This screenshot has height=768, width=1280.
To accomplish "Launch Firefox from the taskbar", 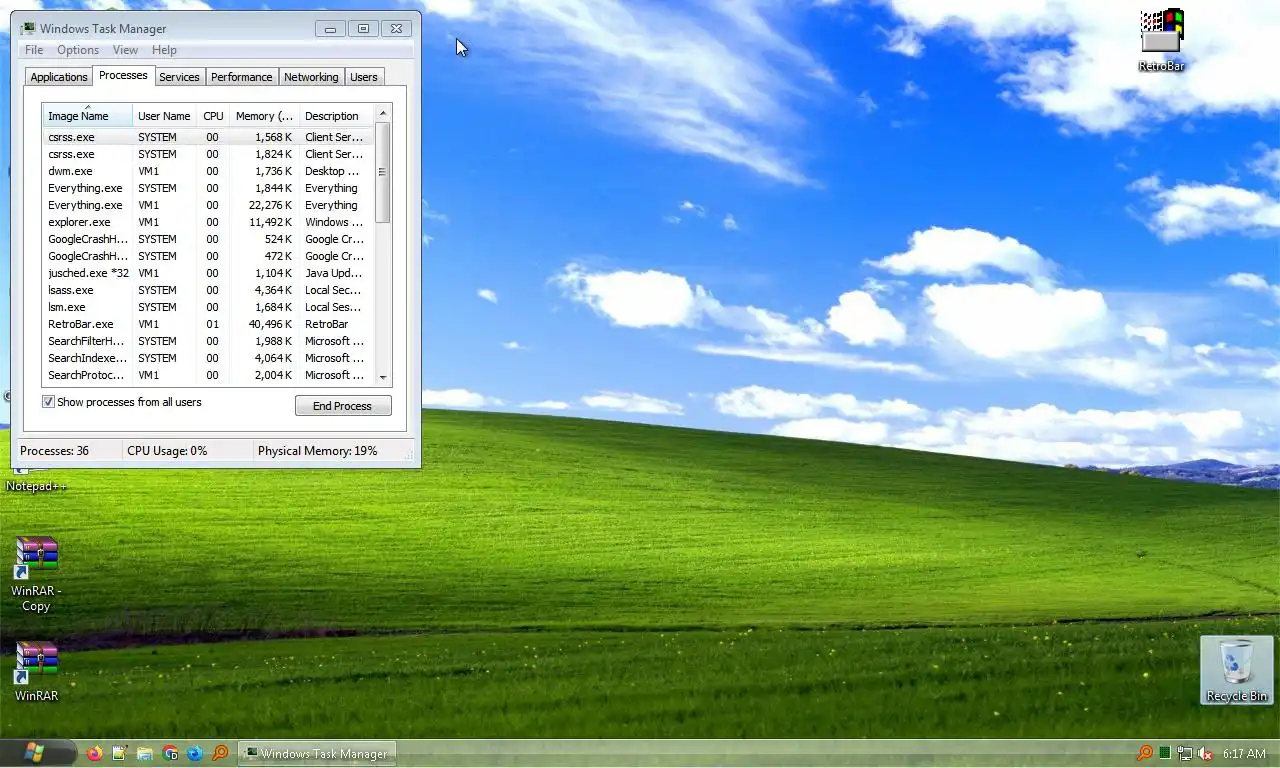I will [x=95, y=753].
